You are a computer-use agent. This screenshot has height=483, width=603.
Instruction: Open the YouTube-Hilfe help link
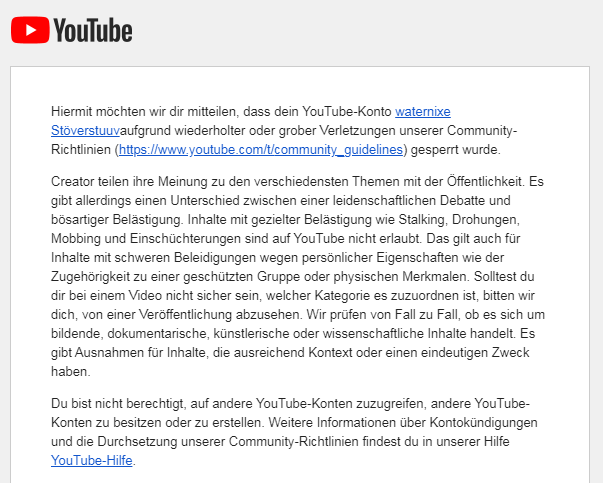(x=92, y=460)
